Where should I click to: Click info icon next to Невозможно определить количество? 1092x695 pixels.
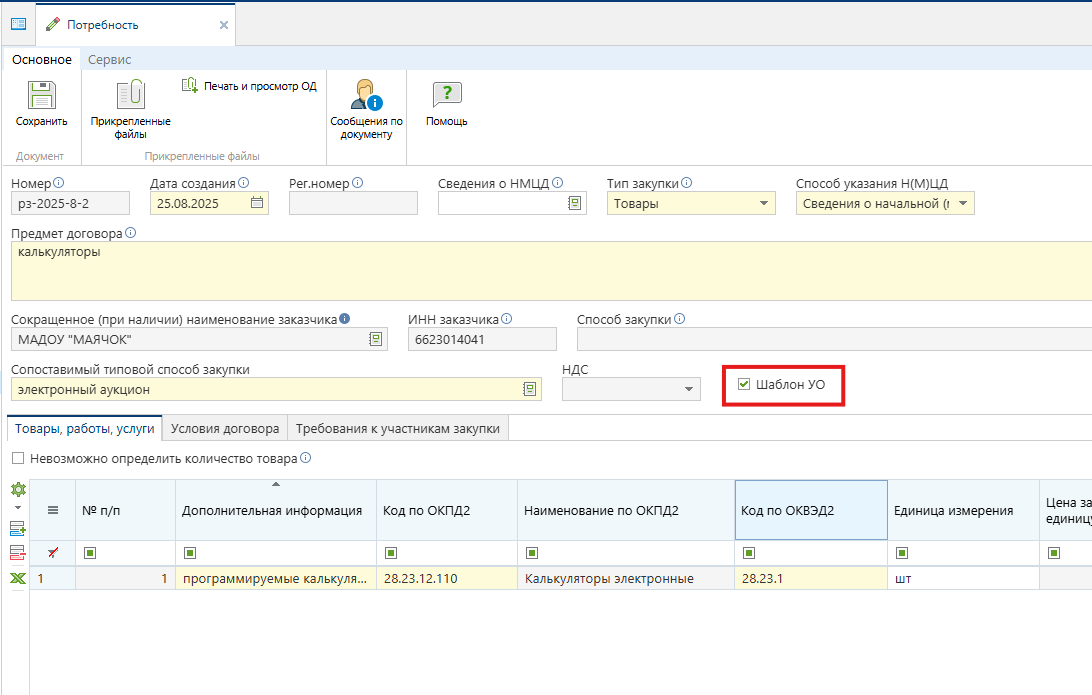[x=305, y=458]
